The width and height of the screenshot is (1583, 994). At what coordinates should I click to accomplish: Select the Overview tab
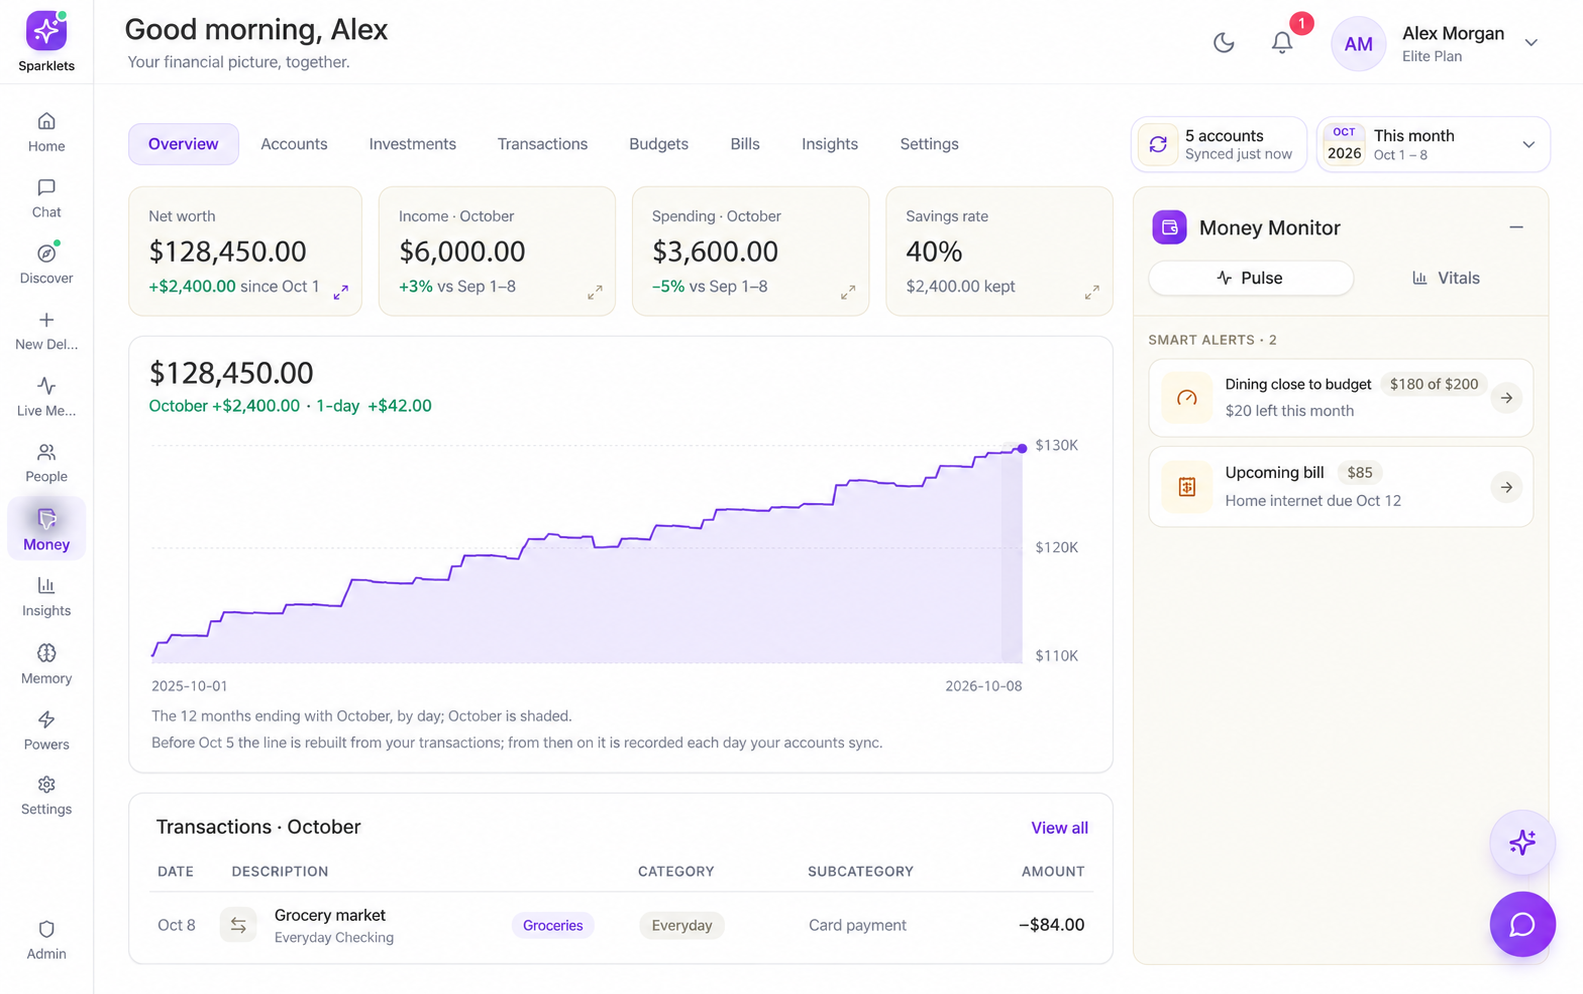(183, 144)
